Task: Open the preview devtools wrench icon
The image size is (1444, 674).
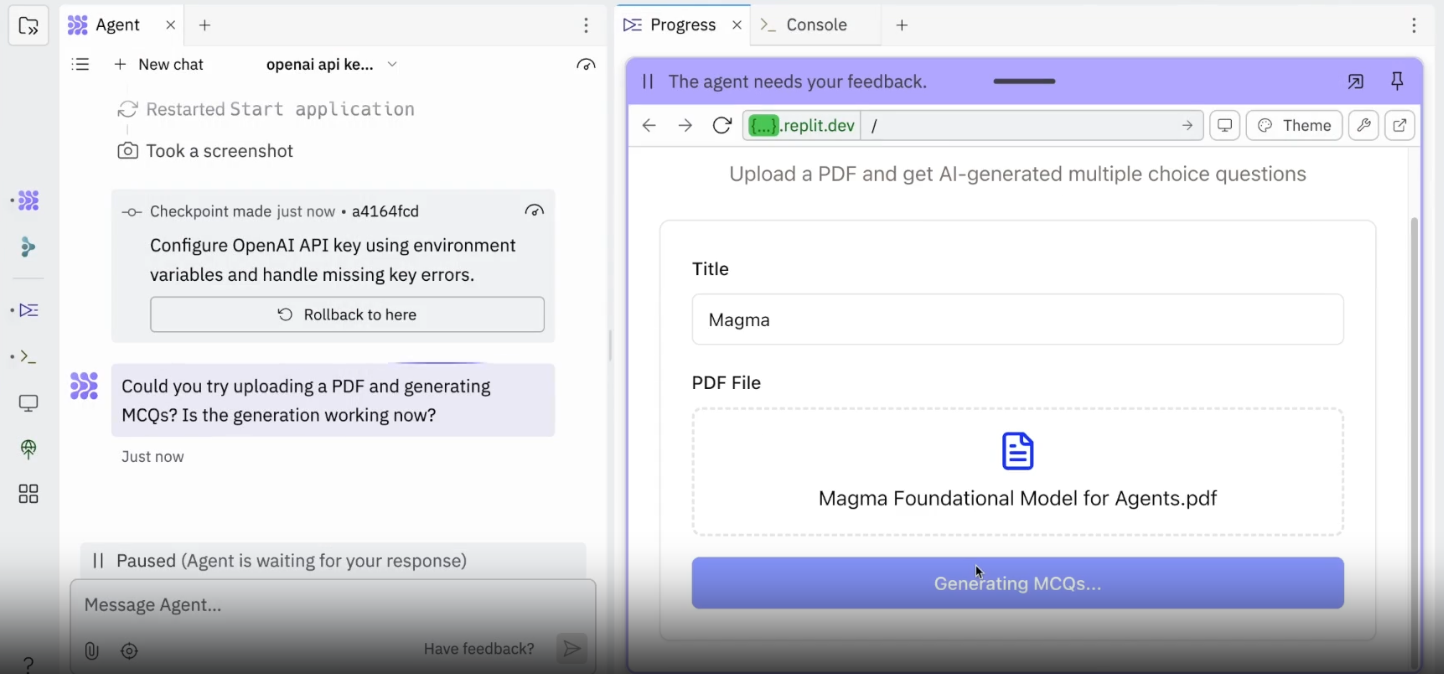Action: tap(1361, 125)
